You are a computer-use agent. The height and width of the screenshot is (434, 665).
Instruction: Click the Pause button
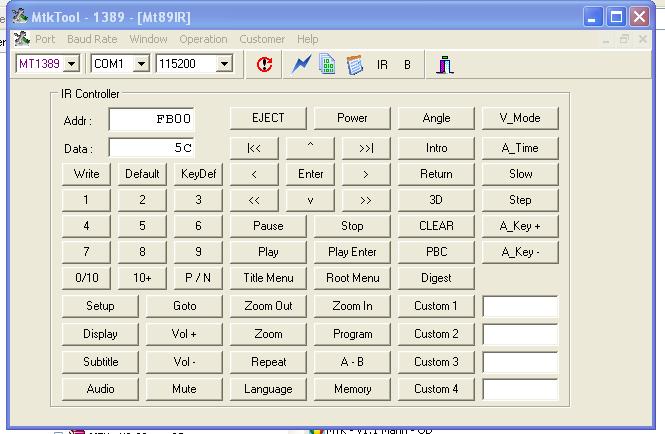point(268,226)
